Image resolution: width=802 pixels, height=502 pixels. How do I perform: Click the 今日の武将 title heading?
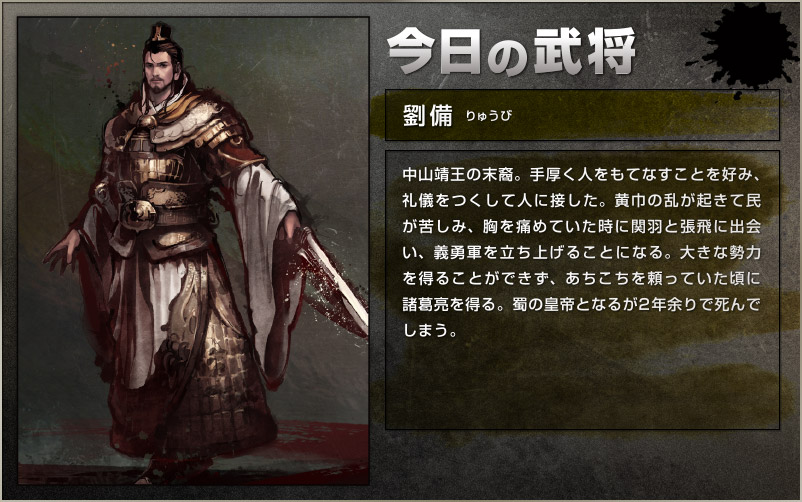[x=511, y=51]
